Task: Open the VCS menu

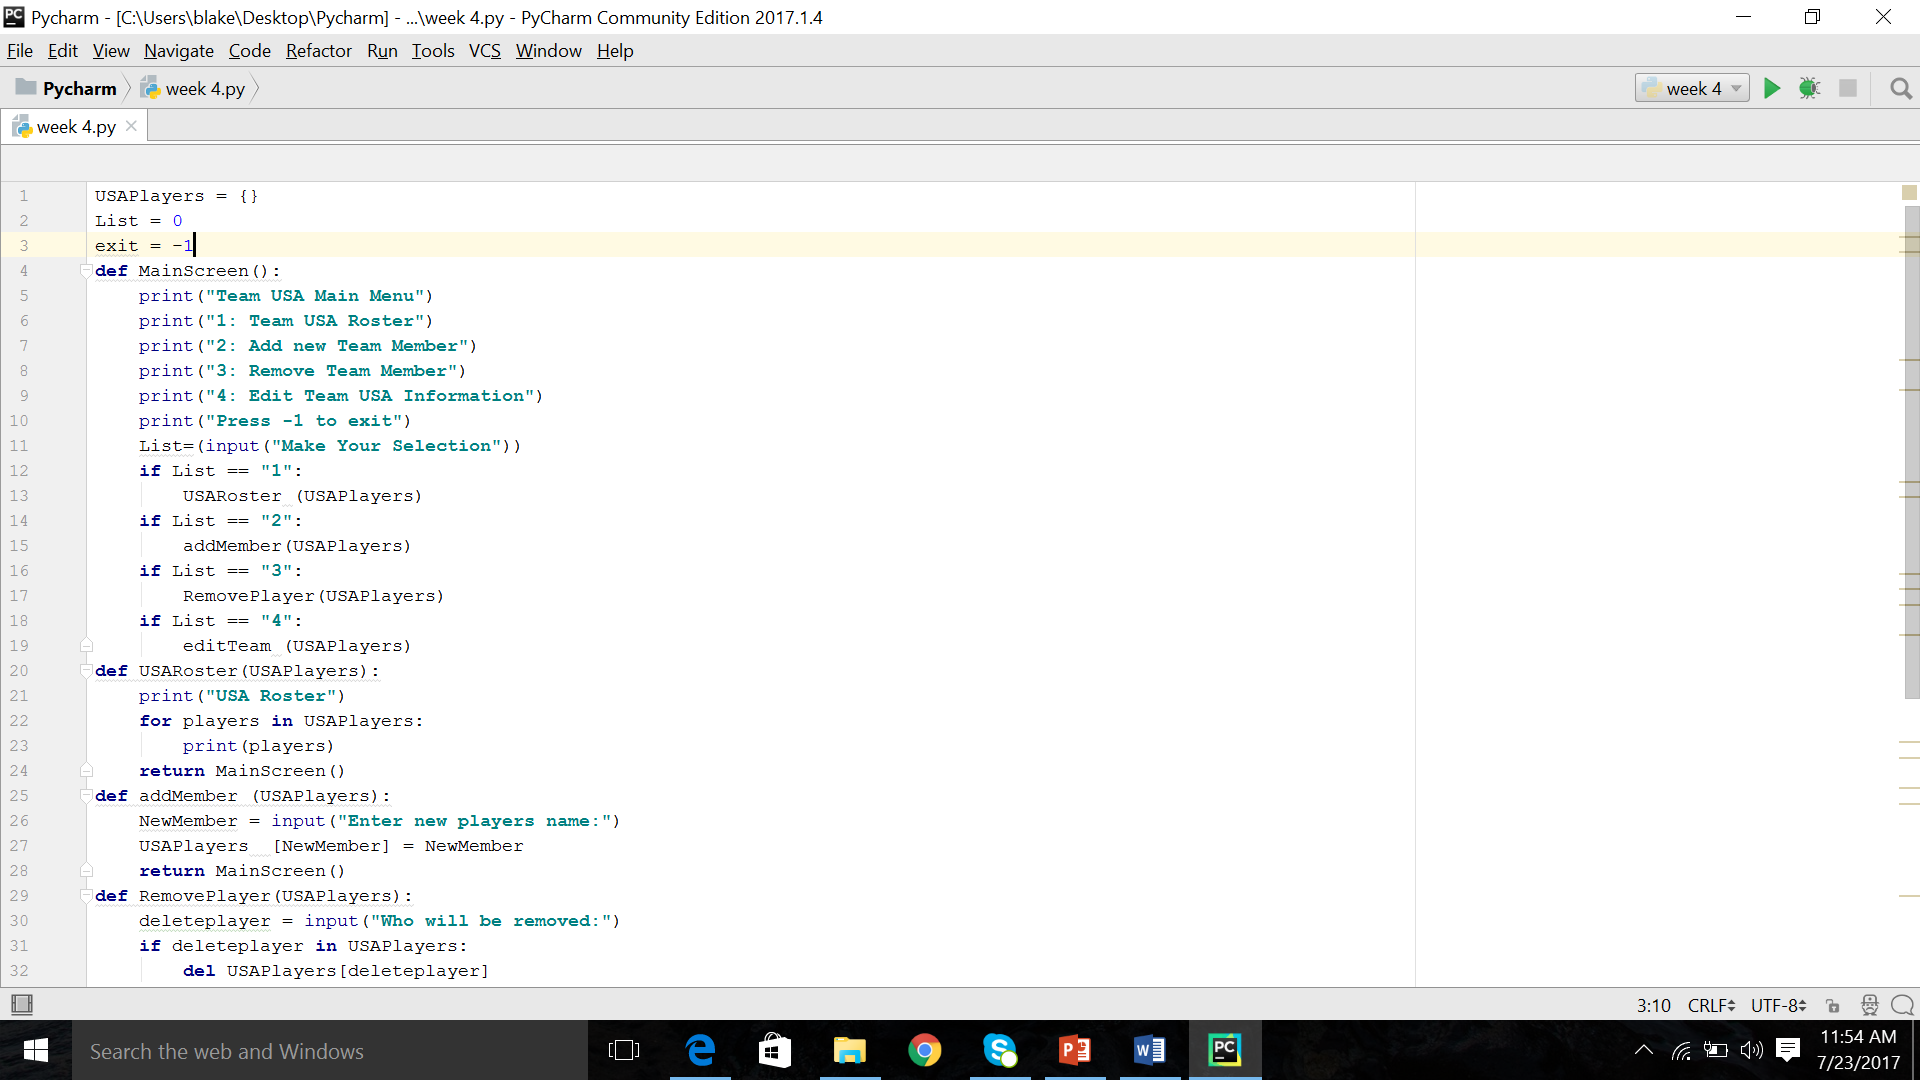Action: [484, 51]
